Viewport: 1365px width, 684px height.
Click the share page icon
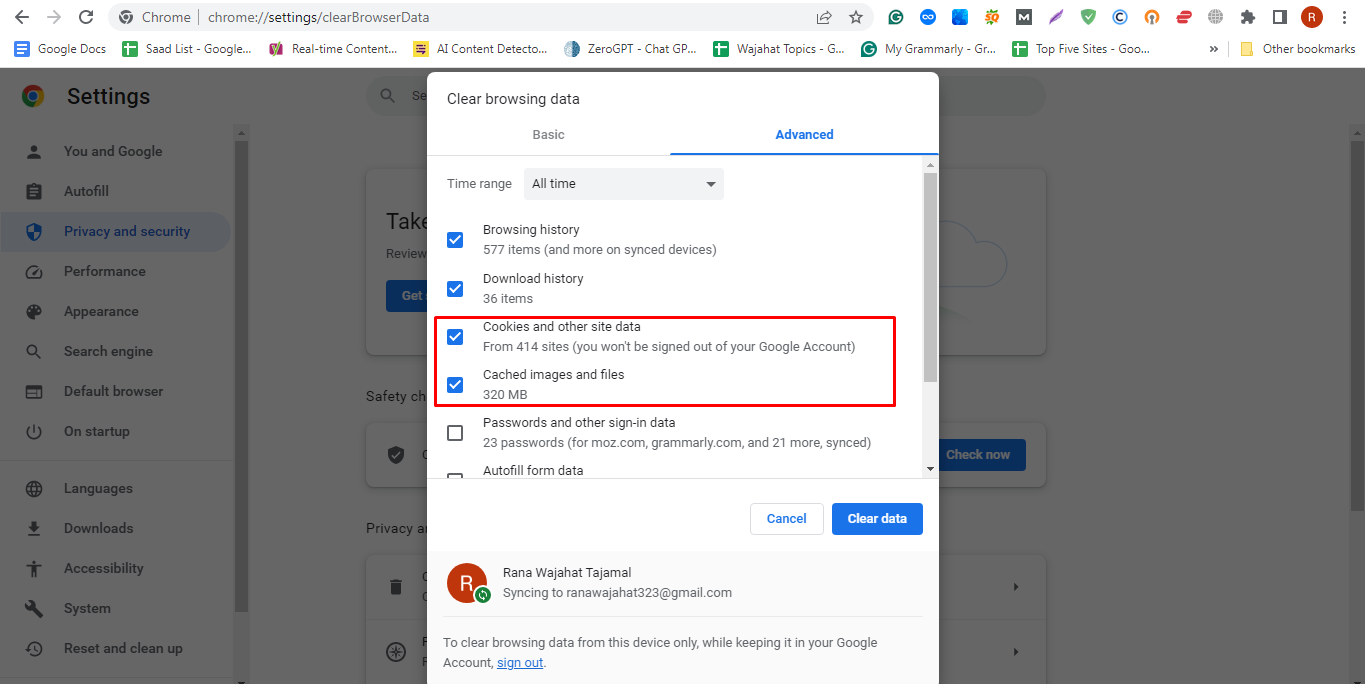coord(824,17)
